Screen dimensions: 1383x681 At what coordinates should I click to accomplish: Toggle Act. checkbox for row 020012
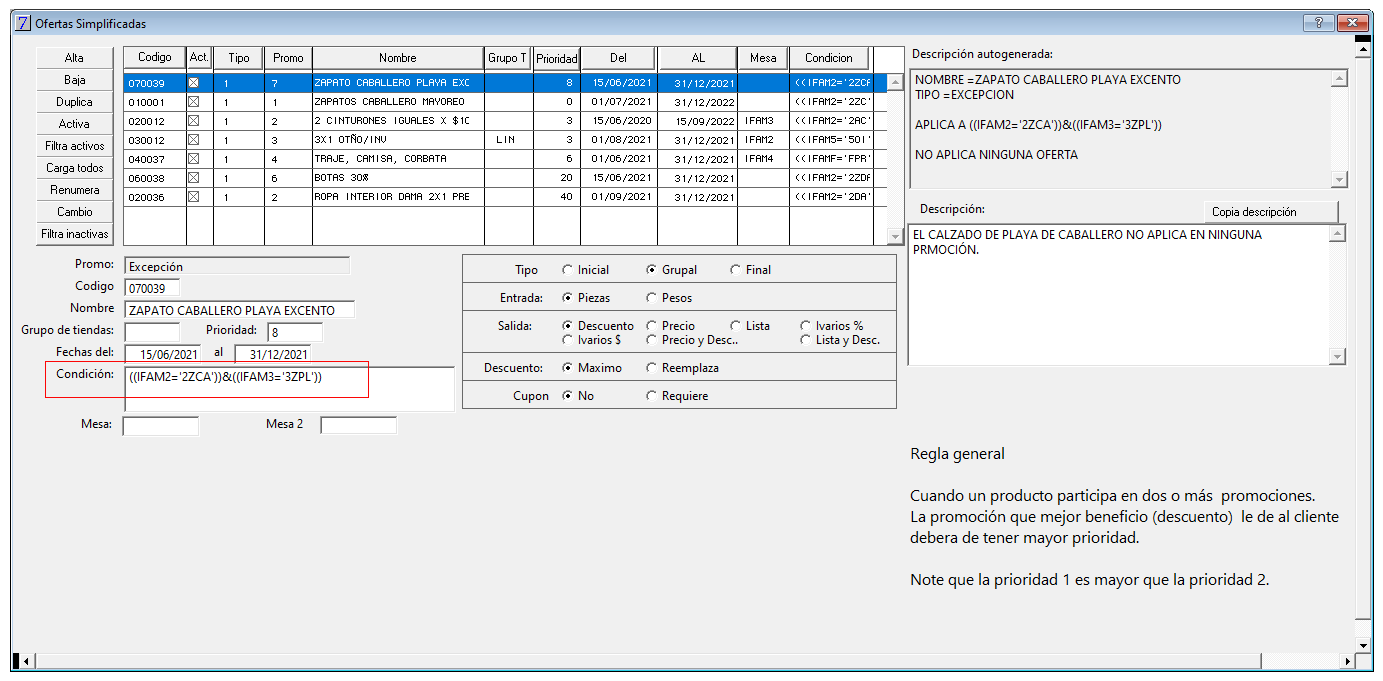(x=194, y=121)
